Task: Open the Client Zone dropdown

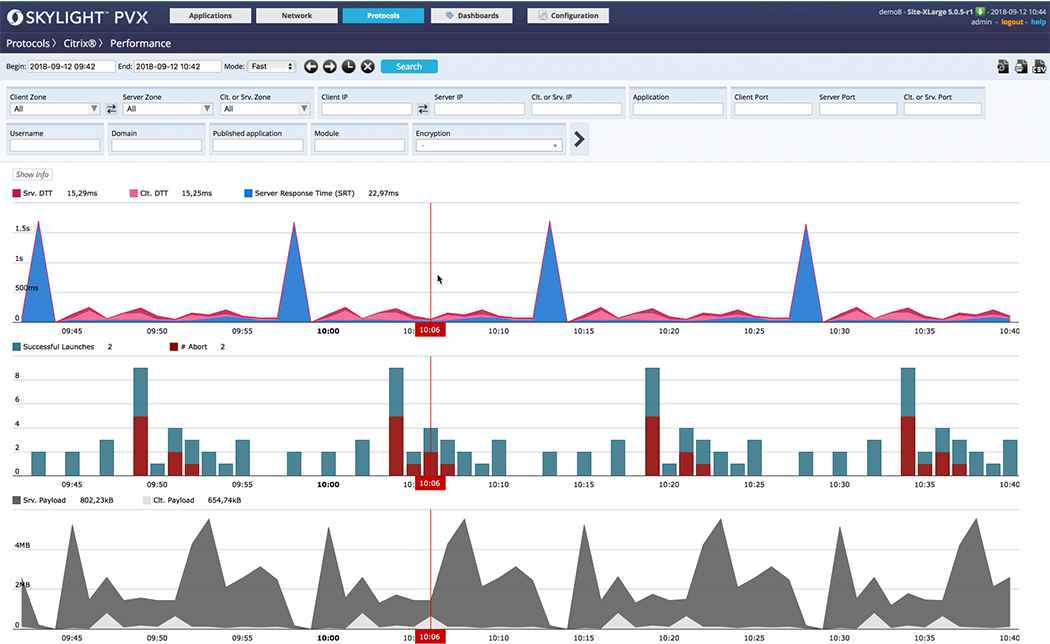Action: click(x=54, y=108)
